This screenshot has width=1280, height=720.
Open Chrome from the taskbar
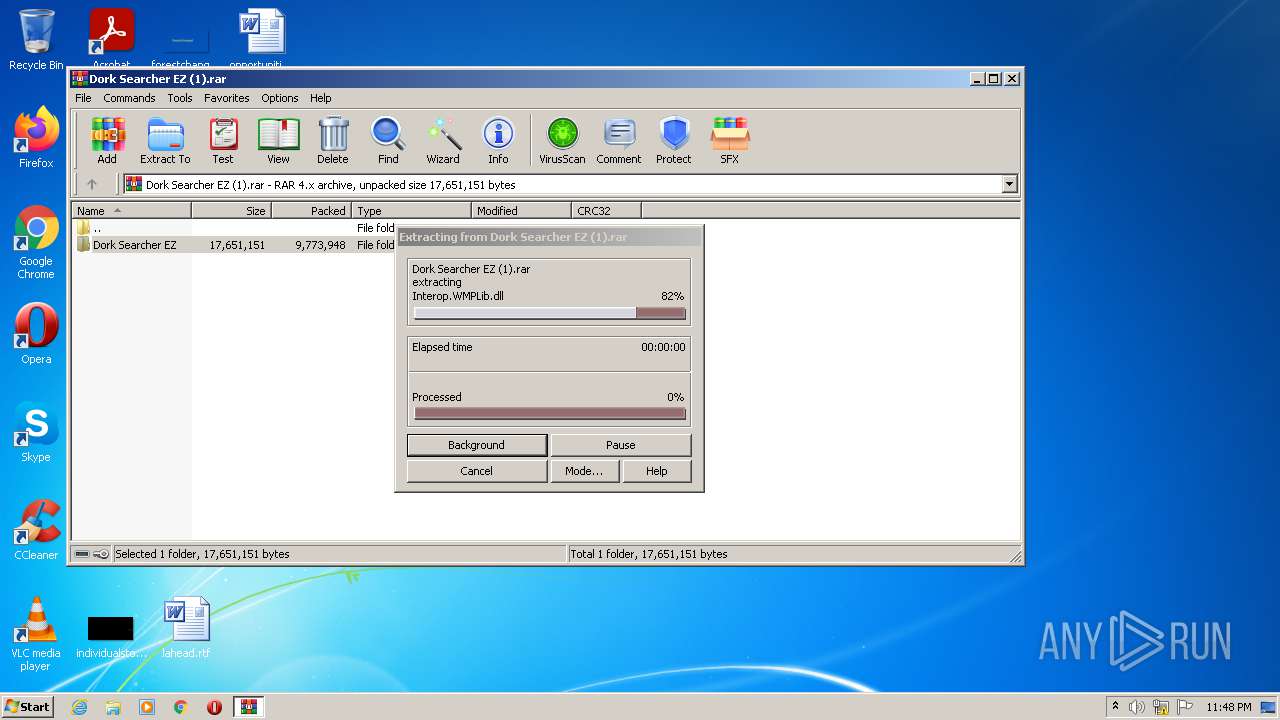coord(181,707)
